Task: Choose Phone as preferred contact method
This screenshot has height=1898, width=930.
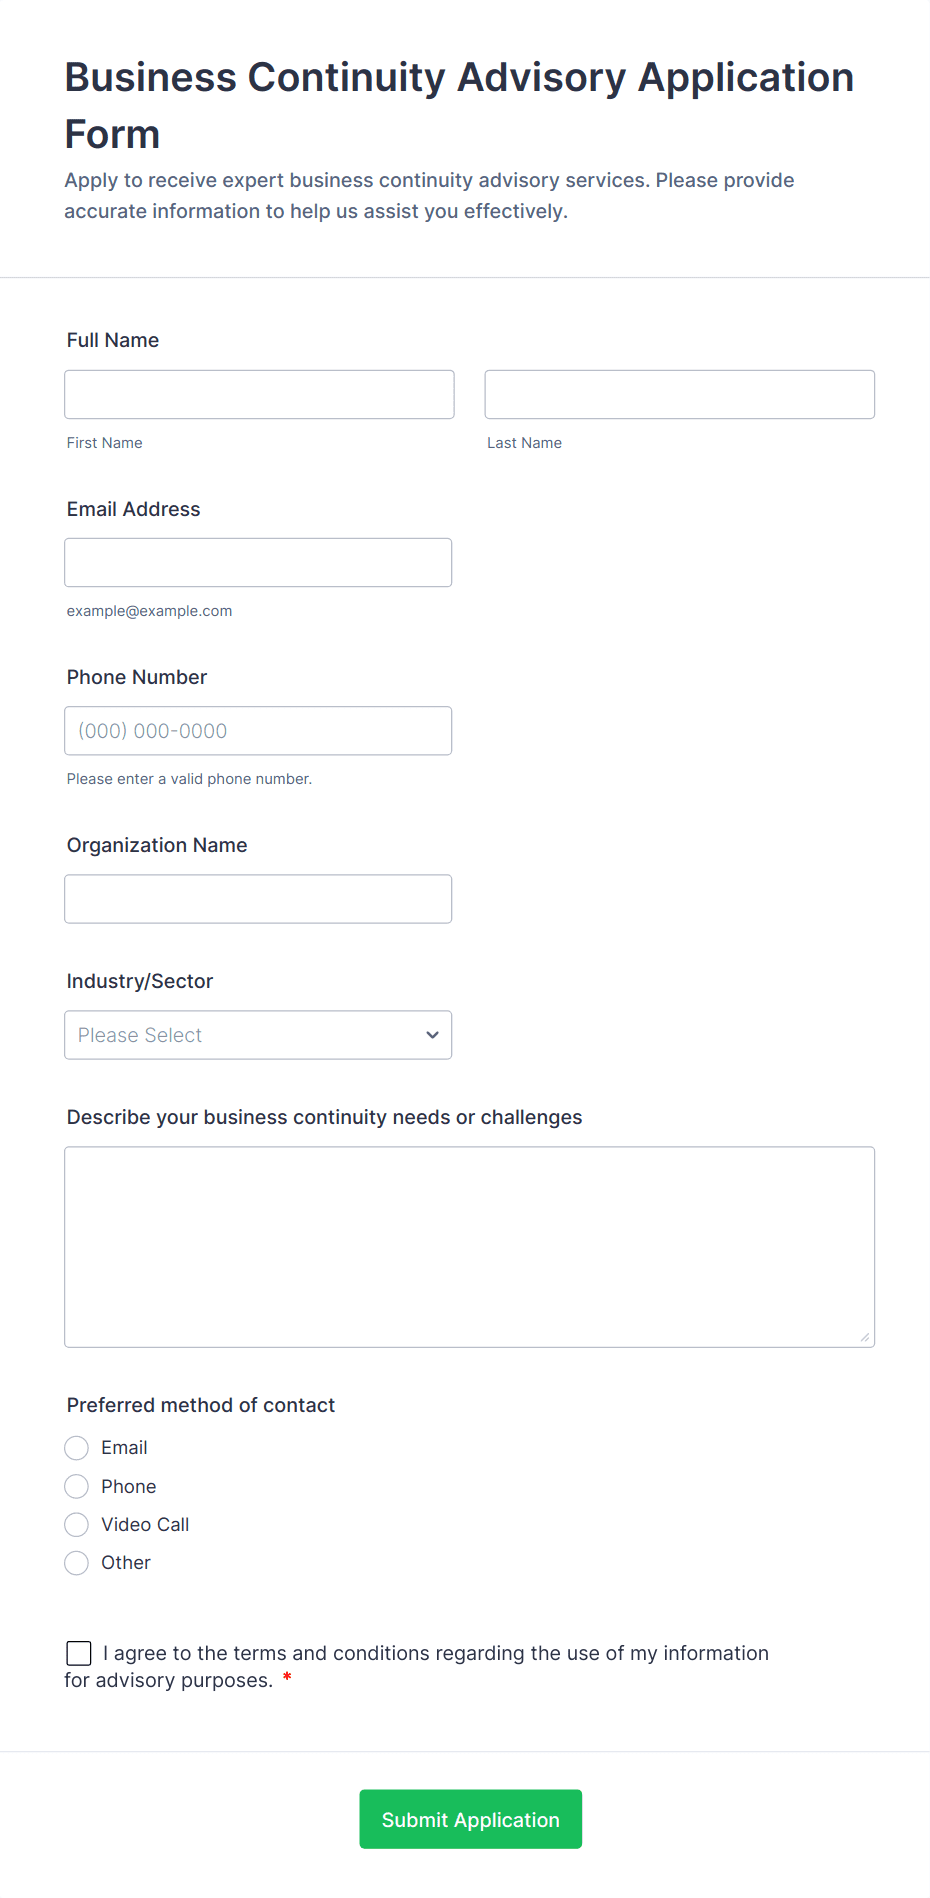Action: click(77, 1487)
